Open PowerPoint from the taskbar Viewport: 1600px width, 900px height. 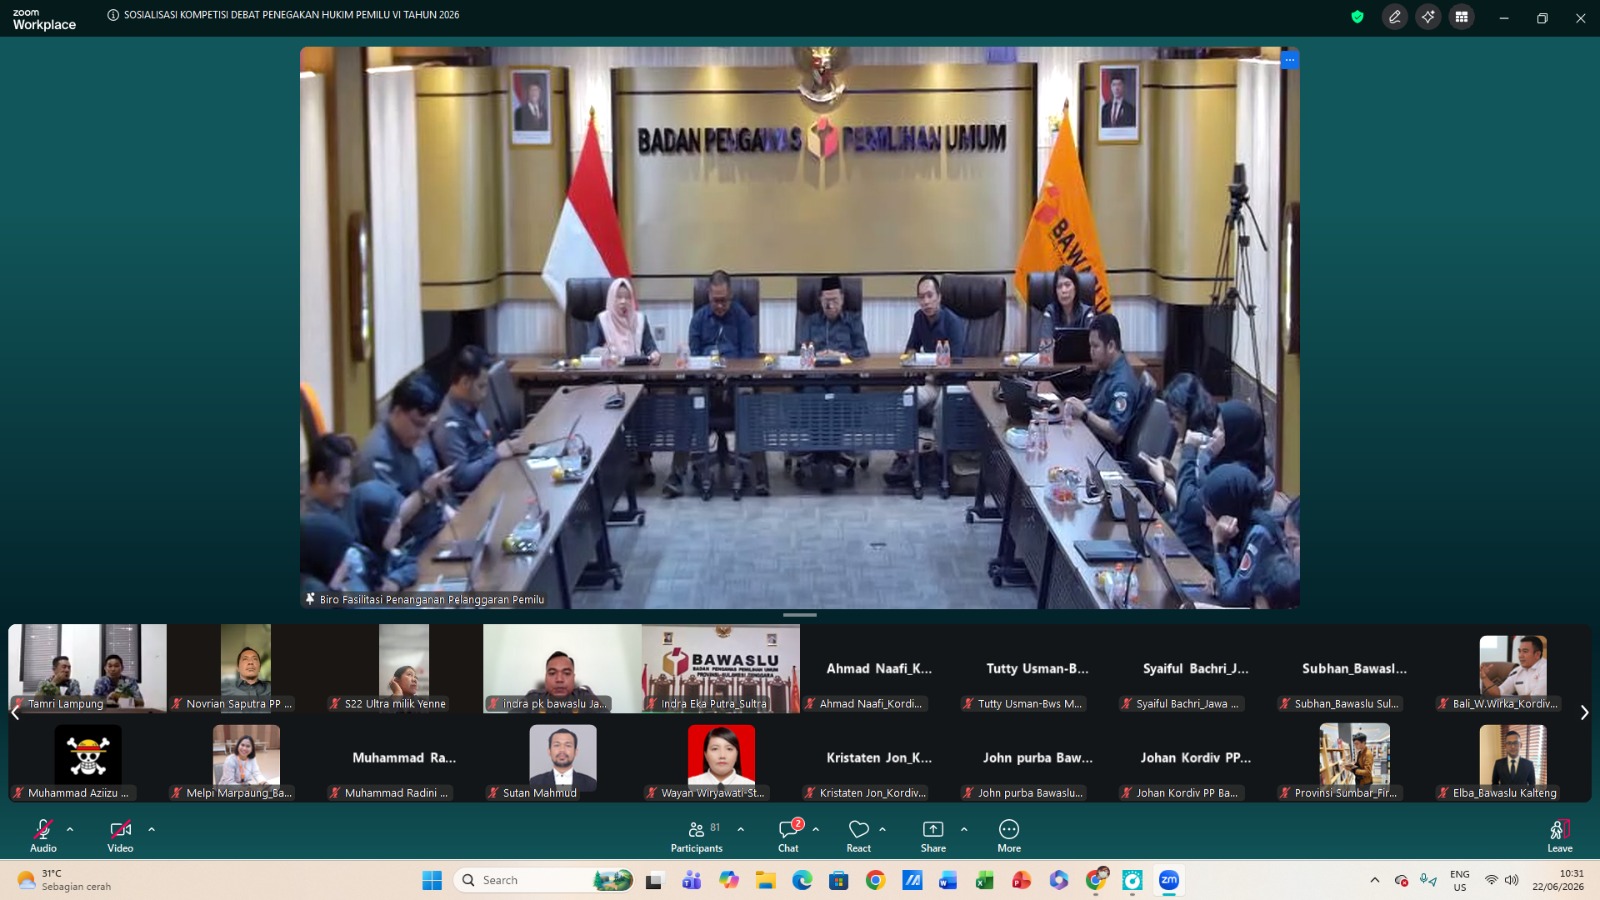[1021, 880]
